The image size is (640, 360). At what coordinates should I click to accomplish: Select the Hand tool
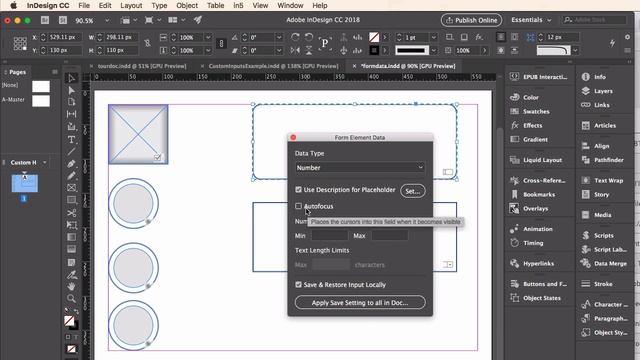point(71,287)
